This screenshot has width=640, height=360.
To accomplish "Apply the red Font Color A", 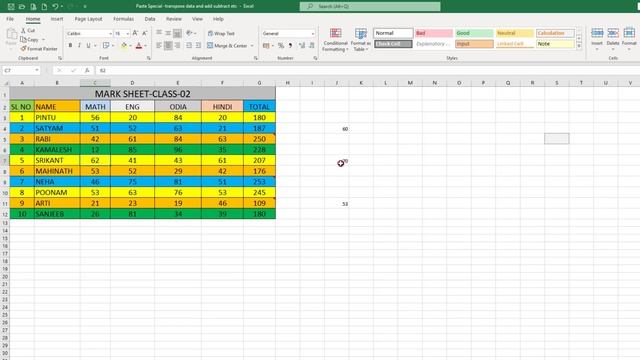I will 139,45.
